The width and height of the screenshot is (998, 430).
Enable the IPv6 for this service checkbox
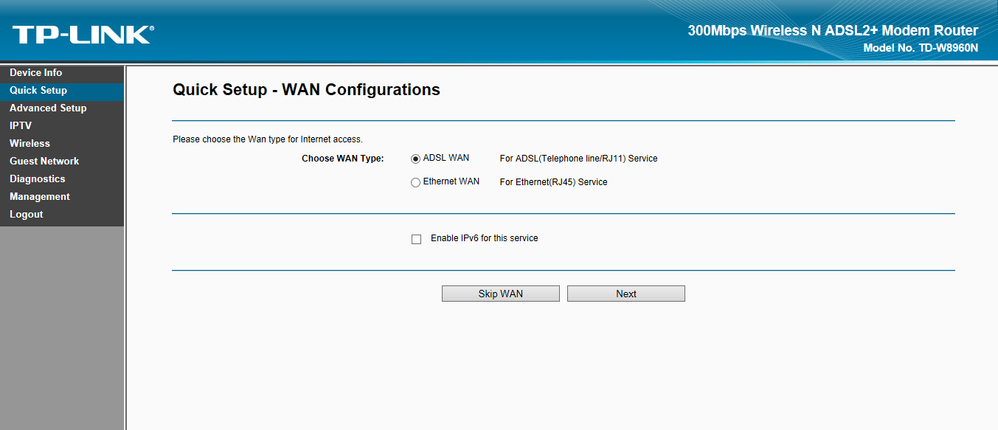point(416,239)
